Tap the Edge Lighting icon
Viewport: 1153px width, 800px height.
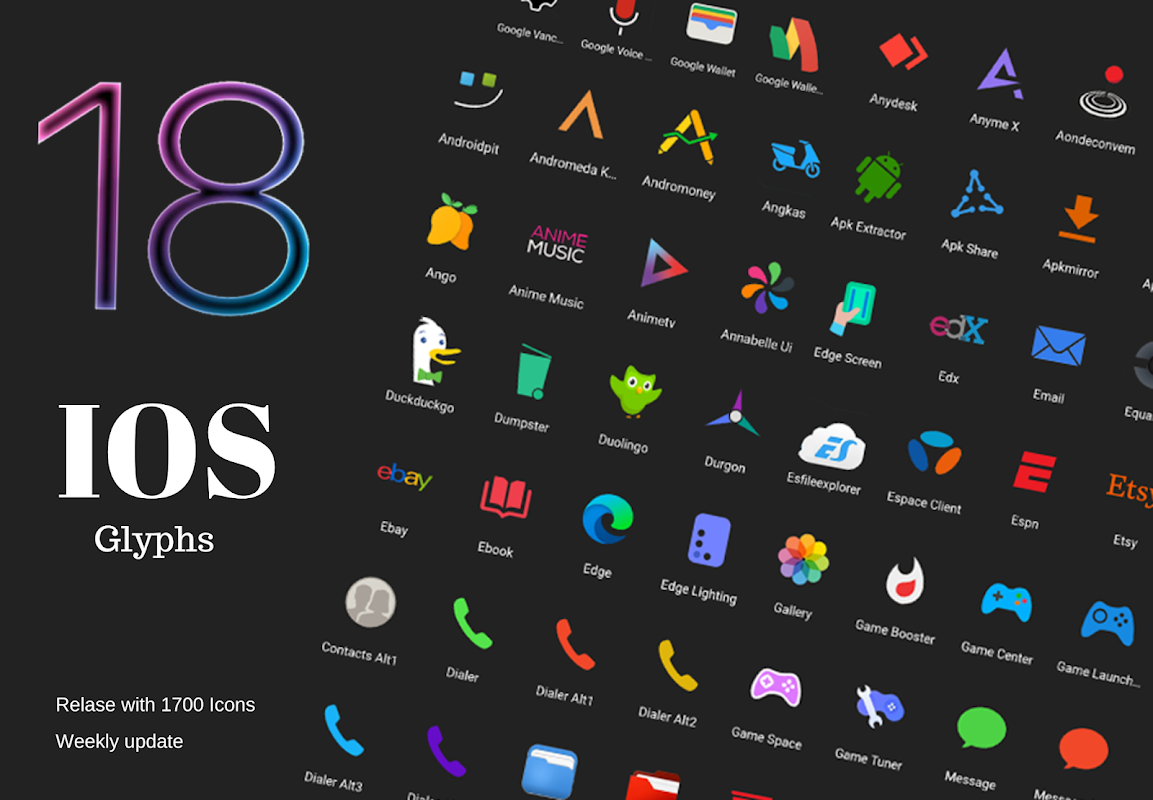click(x=709, y=540)
